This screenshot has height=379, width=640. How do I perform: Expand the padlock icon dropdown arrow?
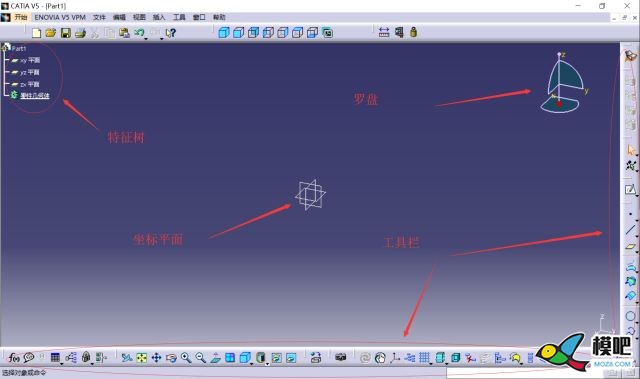pos(92,363)
